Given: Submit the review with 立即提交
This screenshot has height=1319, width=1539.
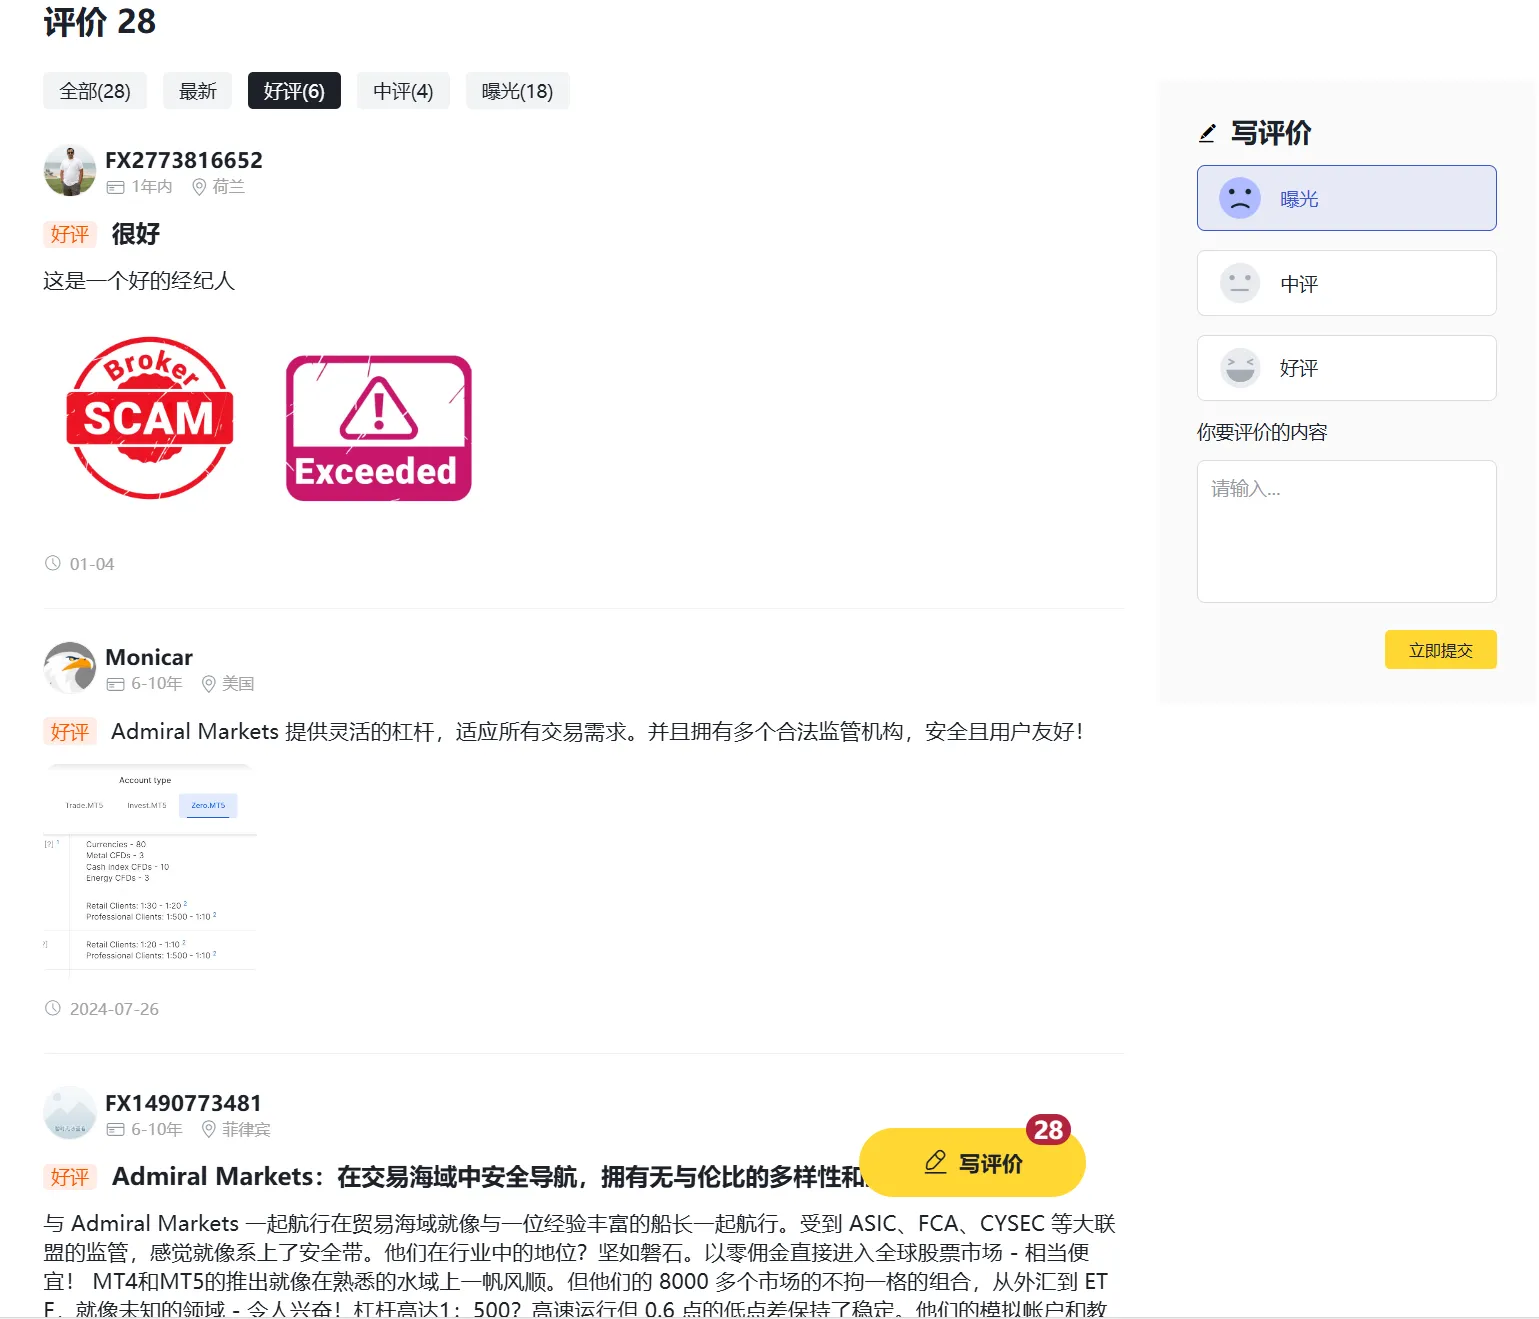Looking at the screenshot, I should coord(1440,650).
